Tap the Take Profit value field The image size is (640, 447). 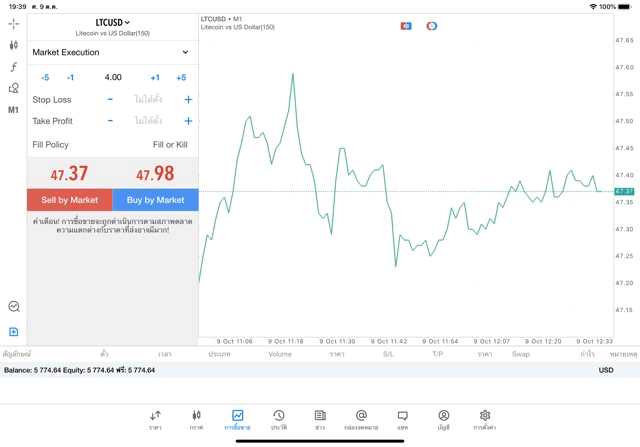click(148, 120)
